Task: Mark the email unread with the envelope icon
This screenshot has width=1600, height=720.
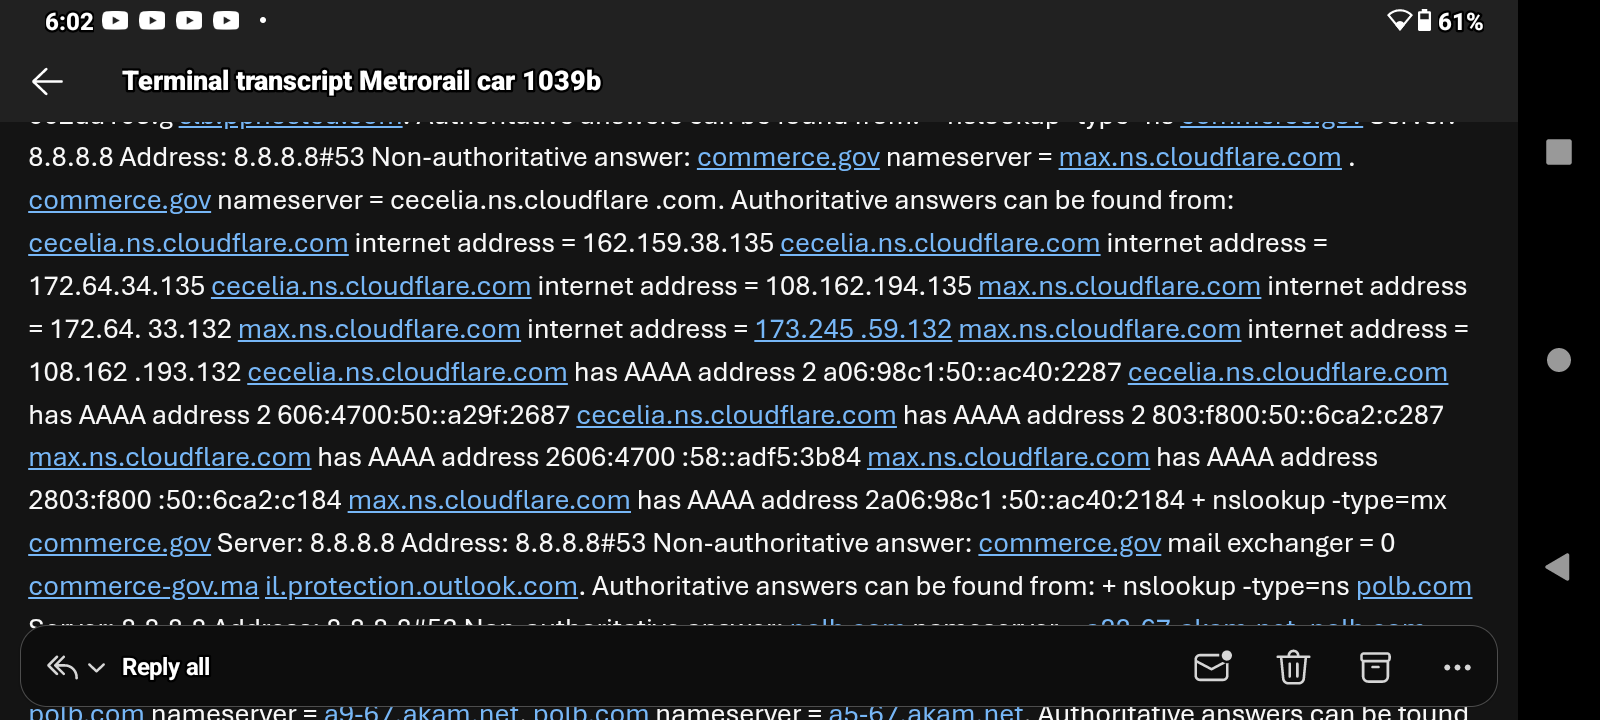Action: (x=1212, y=667)
